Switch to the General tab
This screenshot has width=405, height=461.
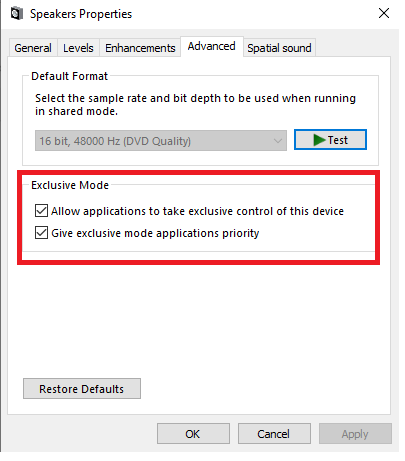[x=33, y=48]
